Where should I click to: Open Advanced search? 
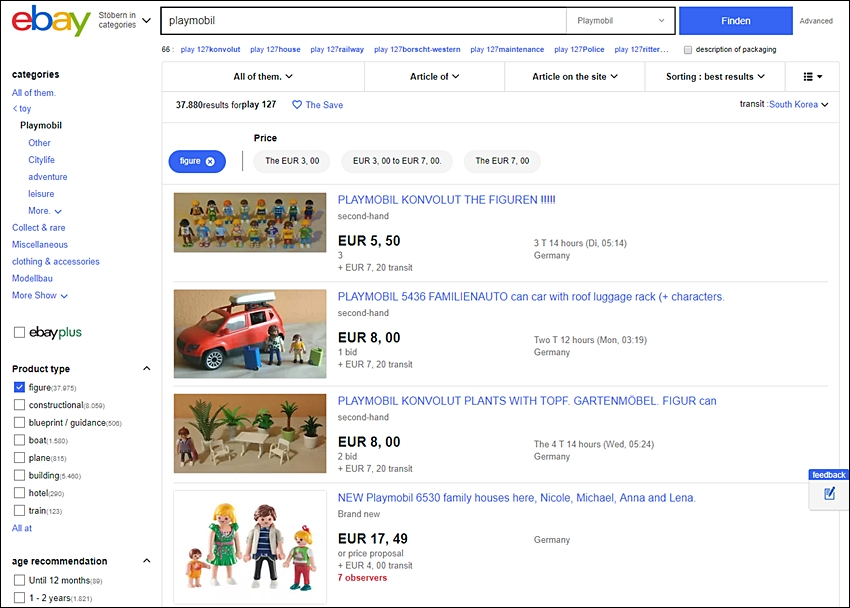coord(816,21)
